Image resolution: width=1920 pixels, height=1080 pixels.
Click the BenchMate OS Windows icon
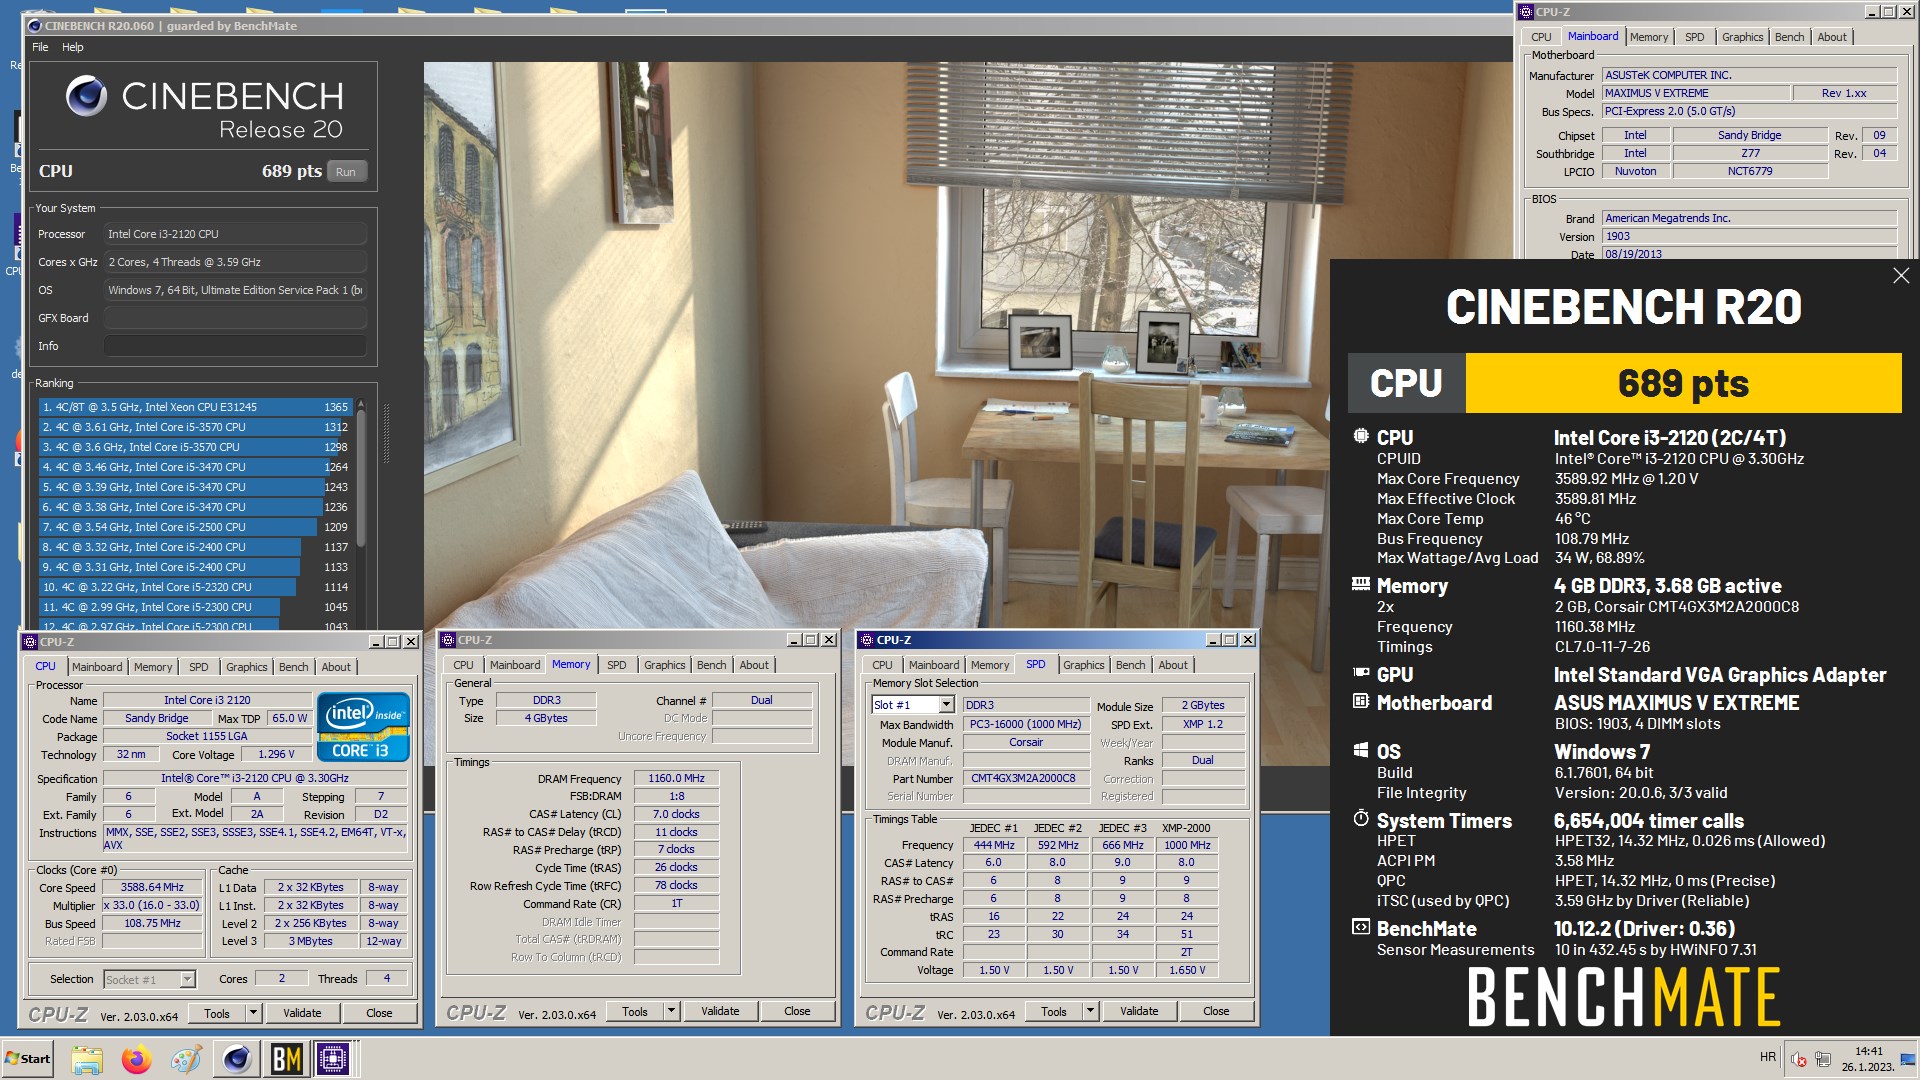[x=1361, y=750]
